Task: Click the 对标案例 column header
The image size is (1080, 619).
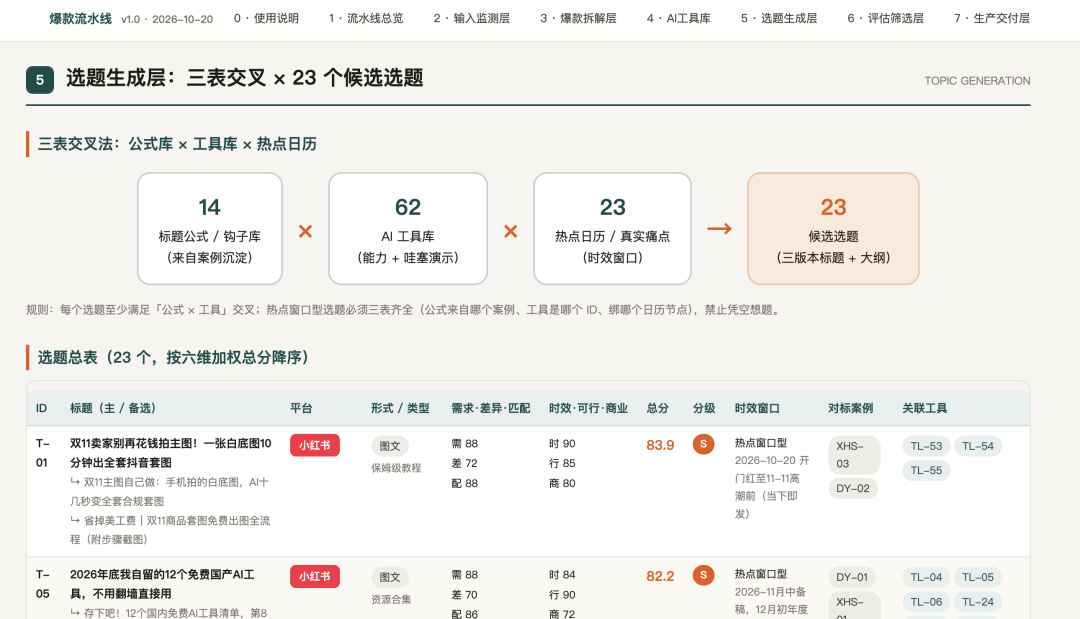Action: 851,408
